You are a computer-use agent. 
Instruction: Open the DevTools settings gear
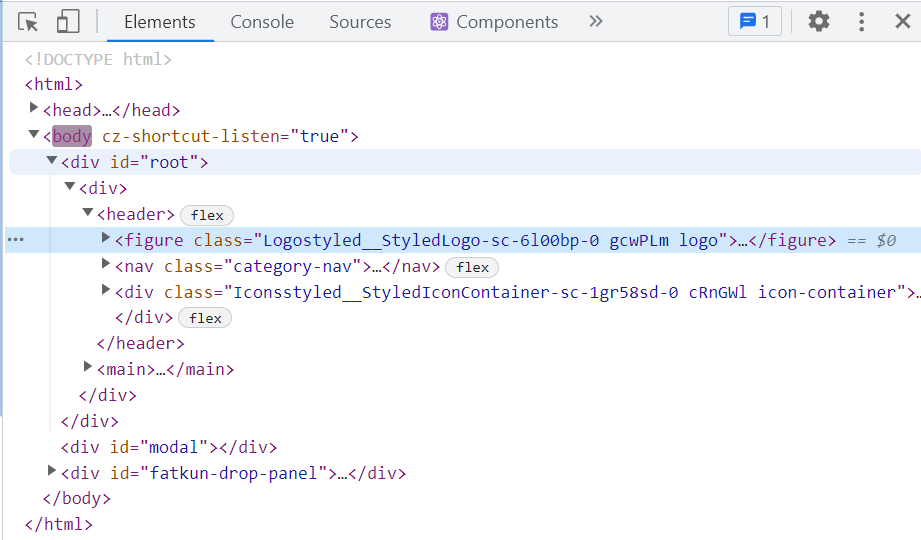(818, 22)
